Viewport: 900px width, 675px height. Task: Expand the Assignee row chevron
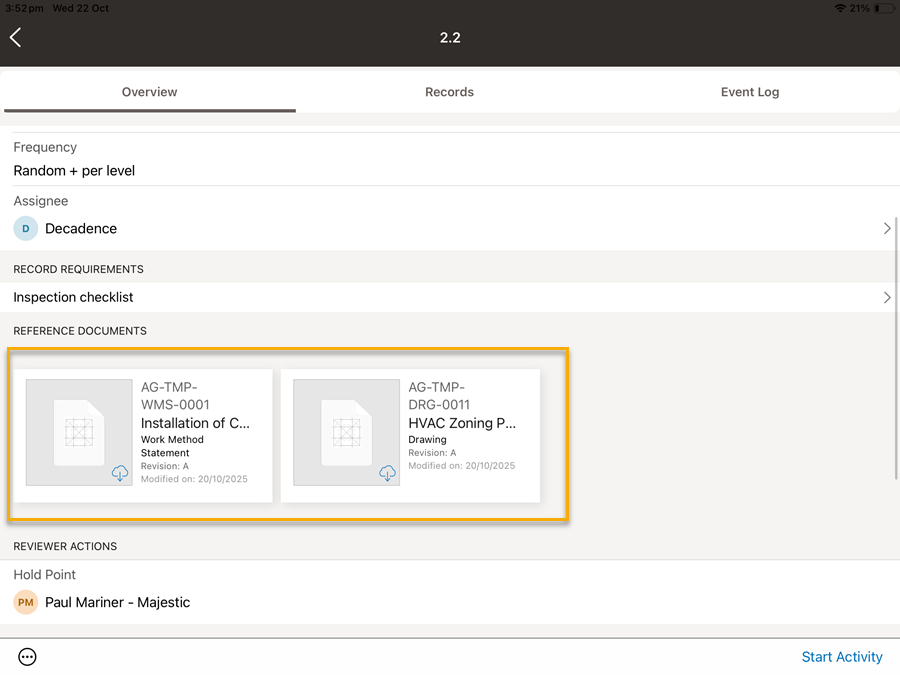886,229
